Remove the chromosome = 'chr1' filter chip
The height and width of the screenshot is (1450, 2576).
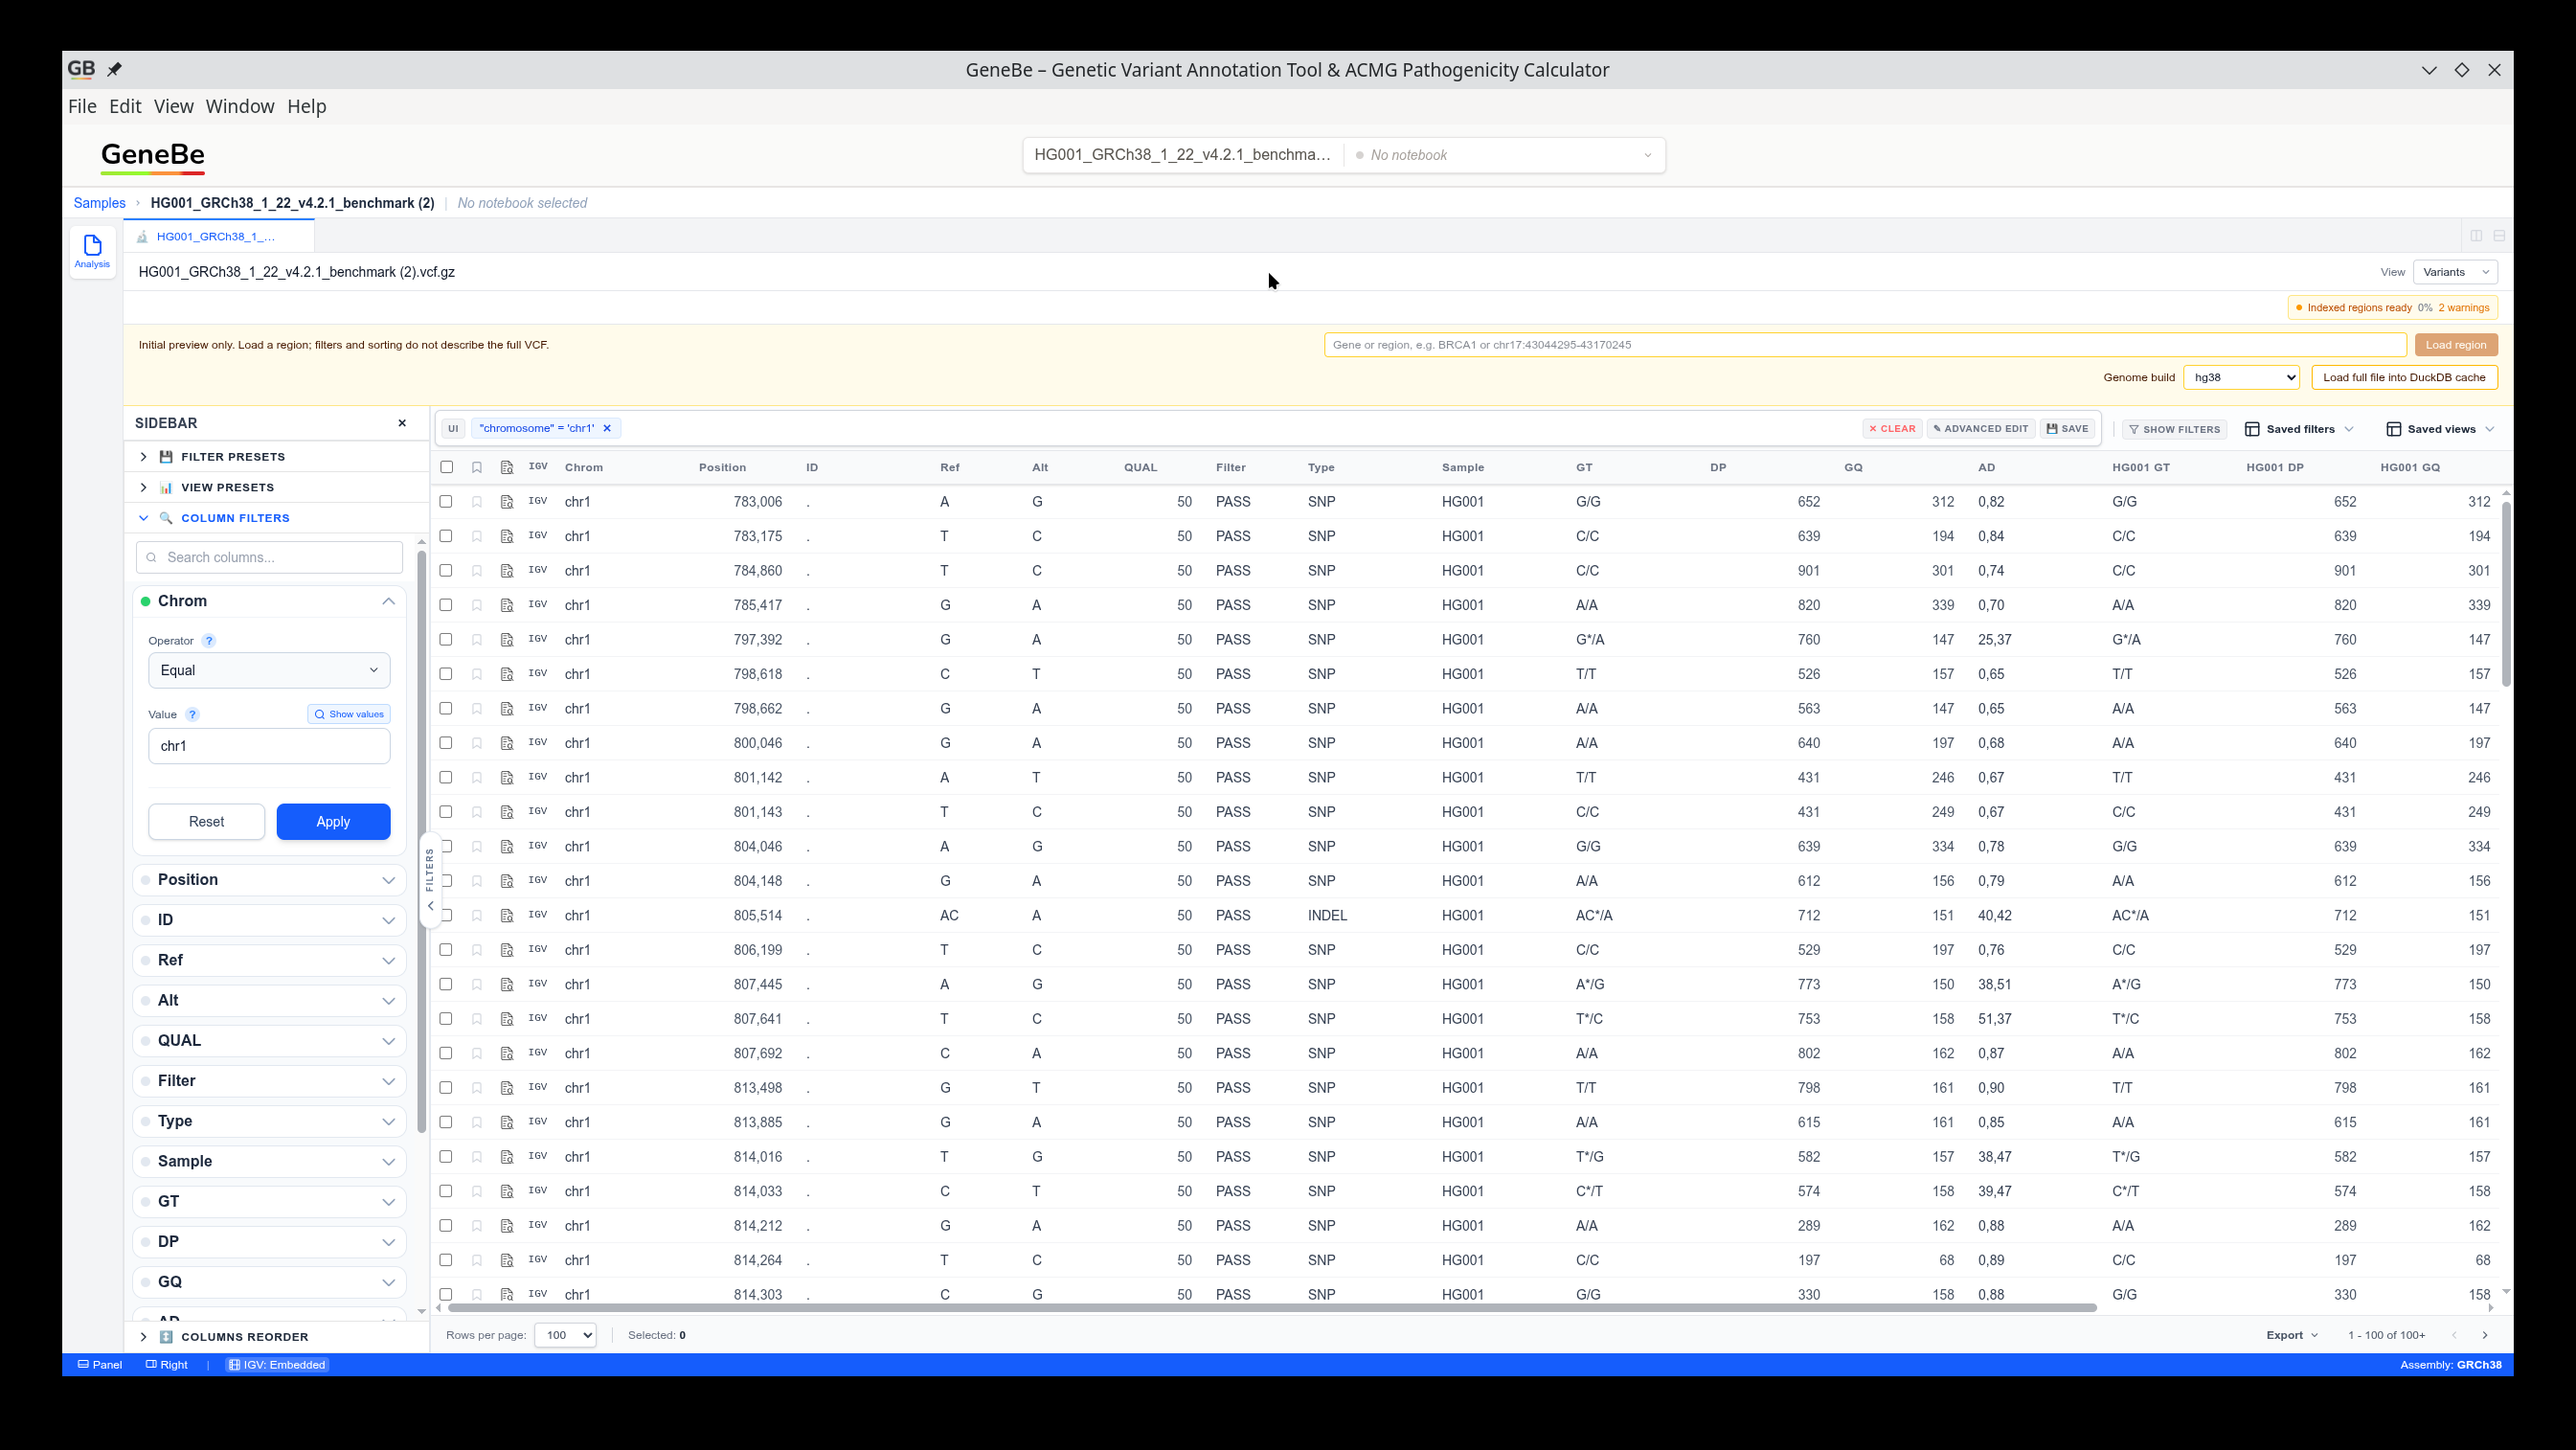coord(606,428)
